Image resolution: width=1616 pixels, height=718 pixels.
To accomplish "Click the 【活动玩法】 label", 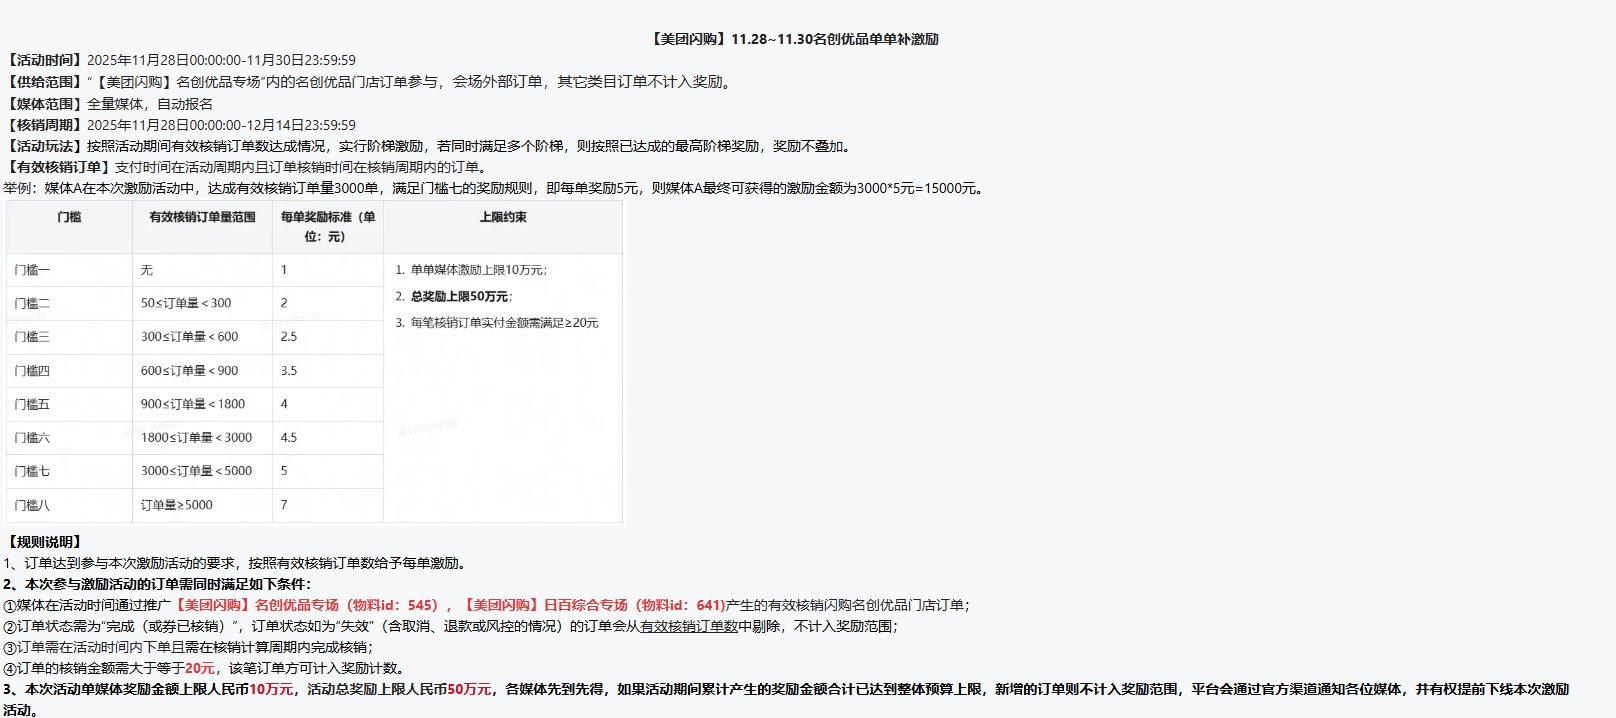I will point(45,146).
